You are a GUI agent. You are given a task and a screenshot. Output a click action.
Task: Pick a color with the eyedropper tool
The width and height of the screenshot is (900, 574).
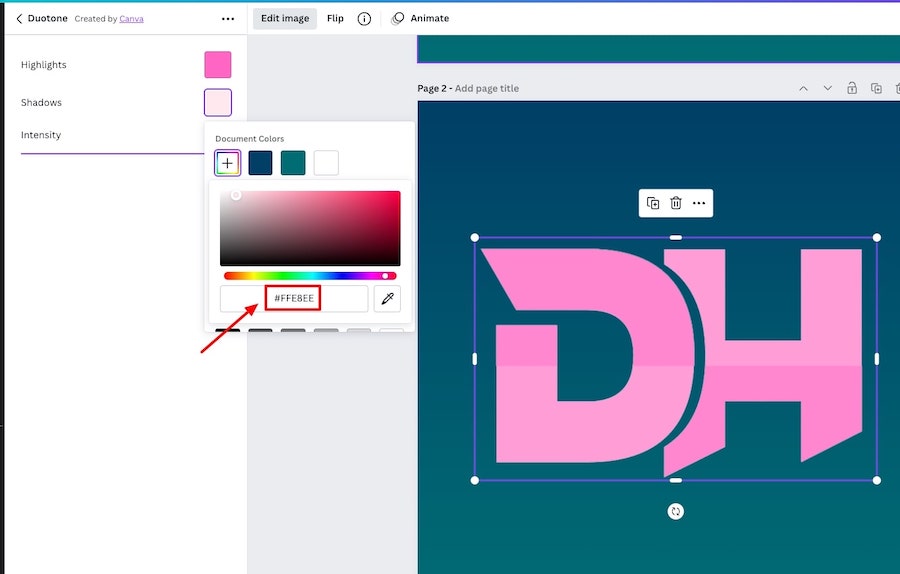(387, 298)
